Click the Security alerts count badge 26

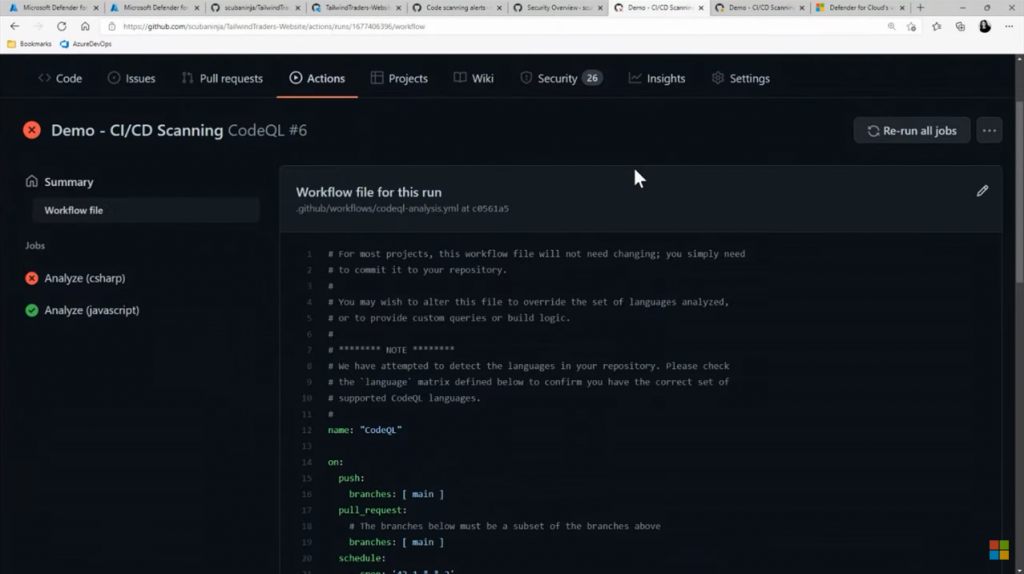592,78
